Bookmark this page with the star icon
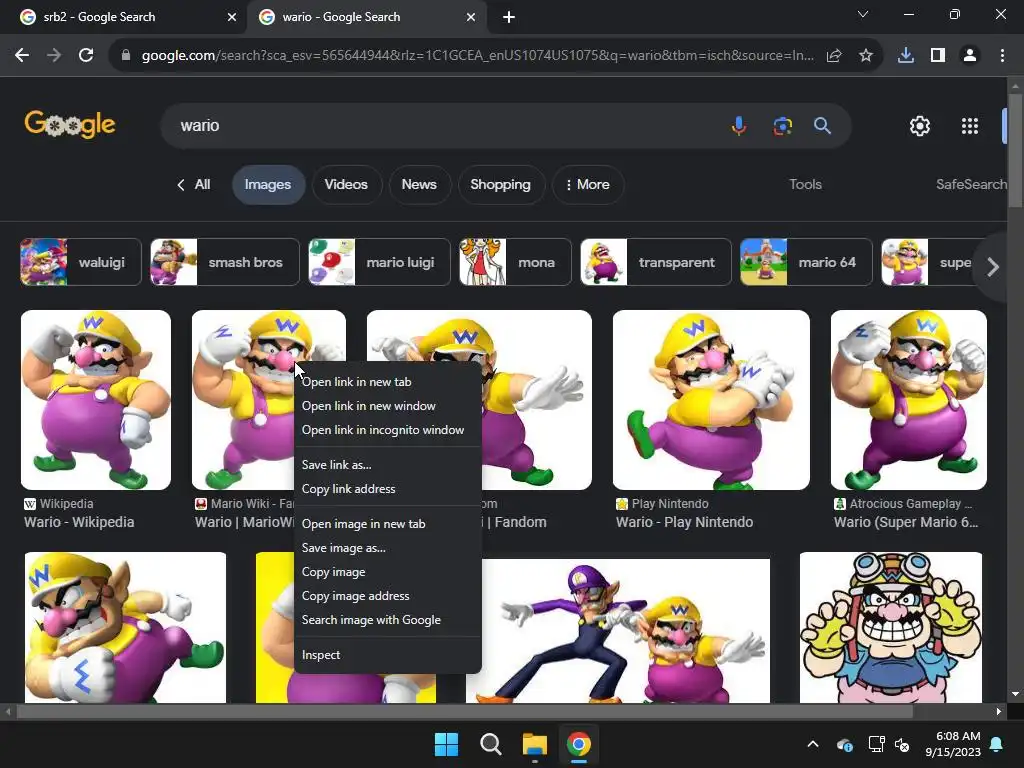1024x768 pixels. (866, 56)
